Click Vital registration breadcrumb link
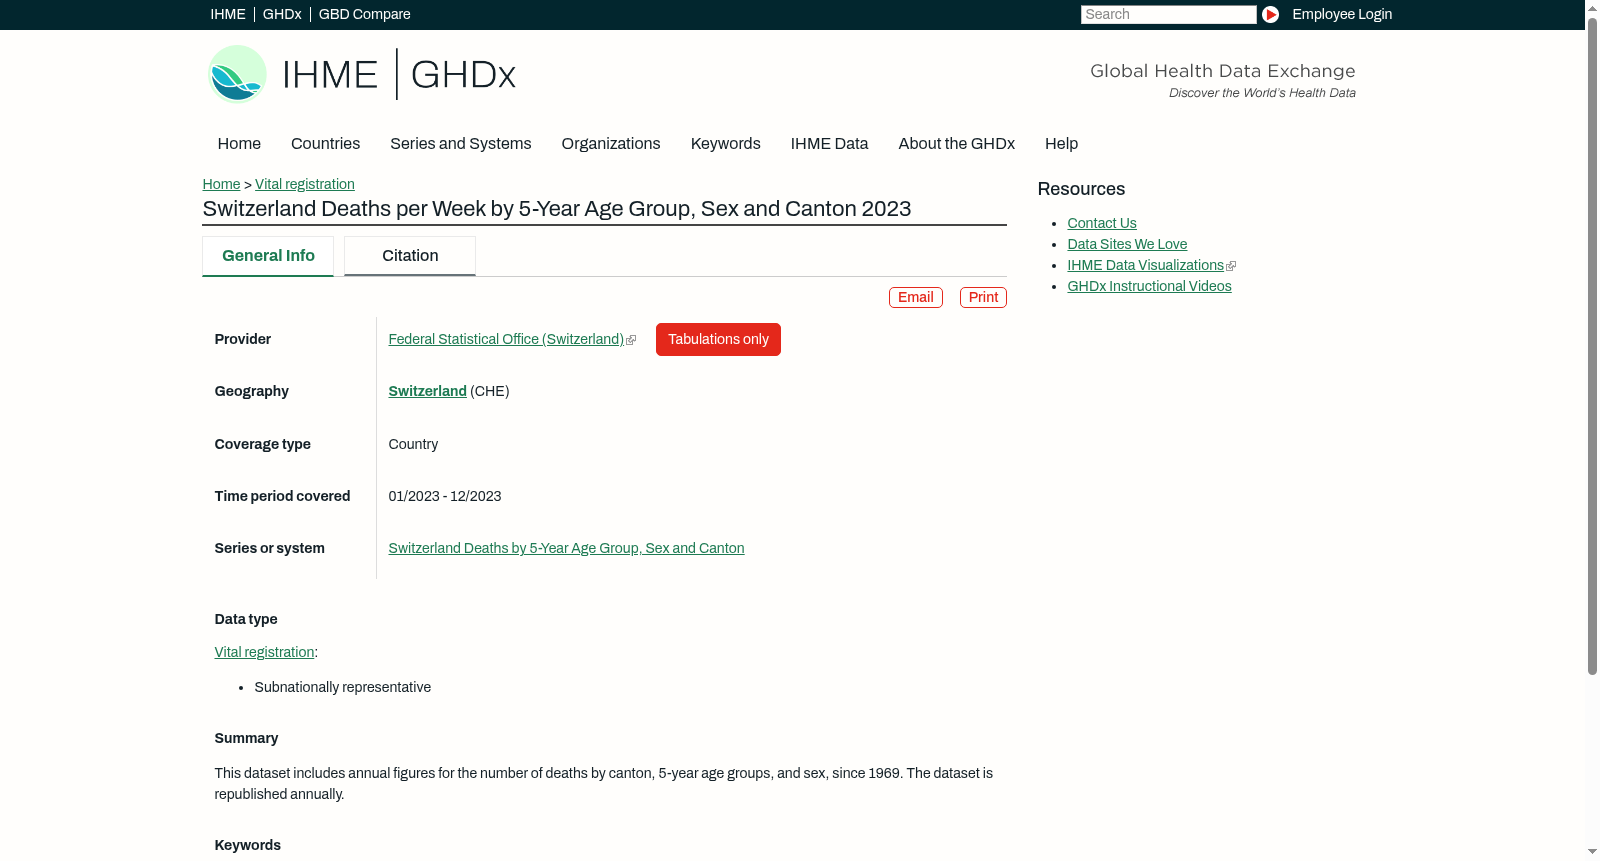Screen dimensions: 1600x861 pyautogui.click(x=305, y=184)
